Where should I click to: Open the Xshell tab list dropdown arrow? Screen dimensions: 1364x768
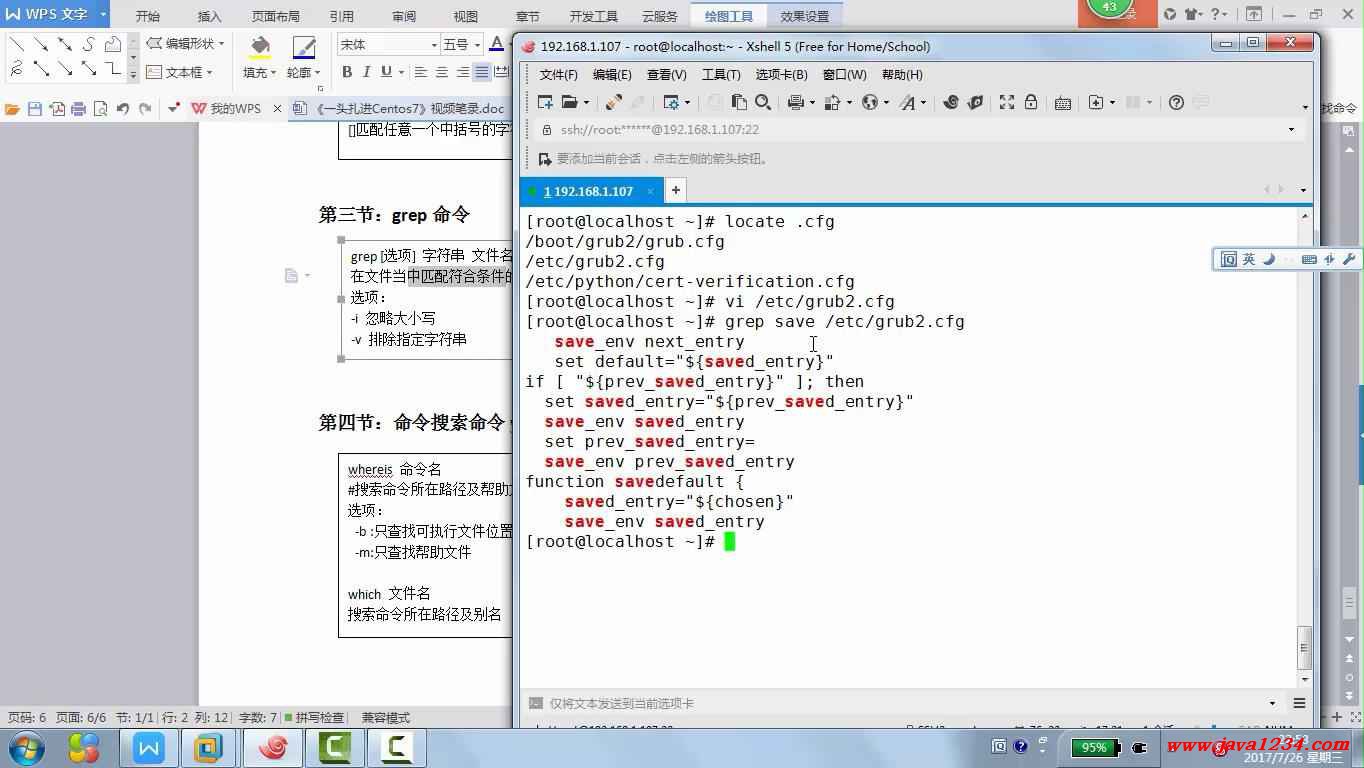(1303, 190)
